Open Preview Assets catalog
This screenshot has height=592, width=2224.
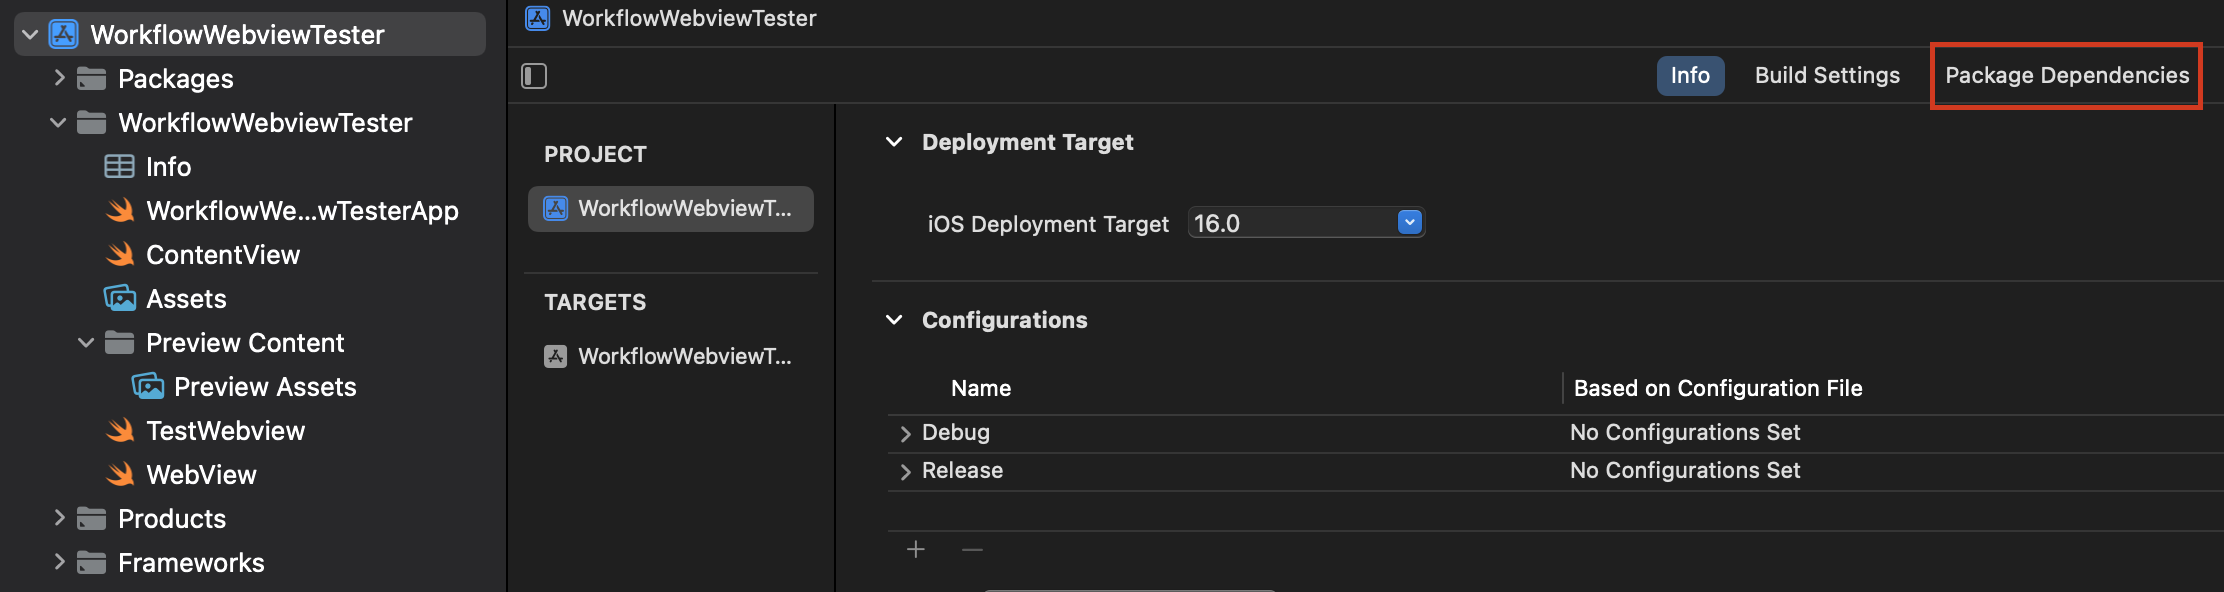point(265,386)
